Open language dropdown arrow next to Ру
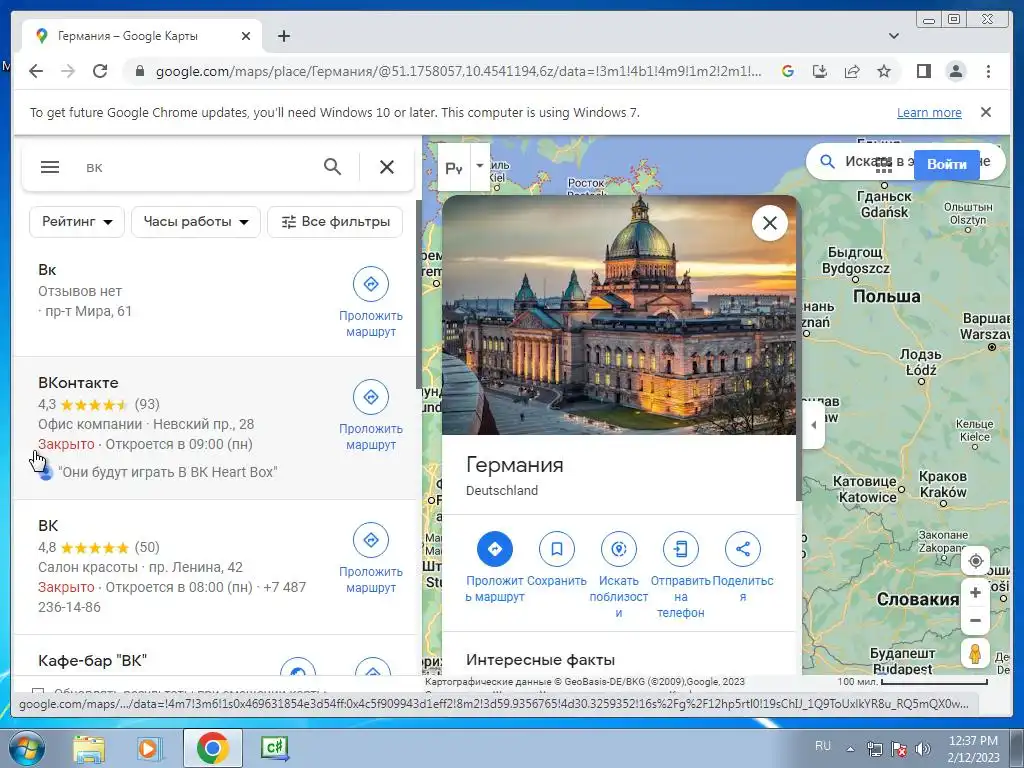This screenshot has height=768, width=1024. (480, 167)
